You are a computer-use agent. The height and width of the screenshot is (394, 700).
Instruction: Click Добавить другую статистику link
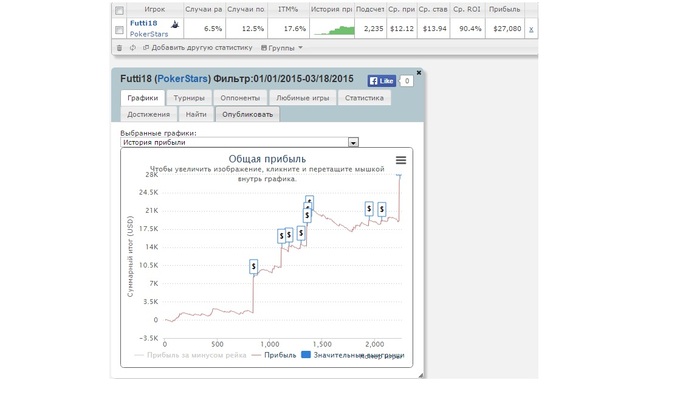pos(197,48)
